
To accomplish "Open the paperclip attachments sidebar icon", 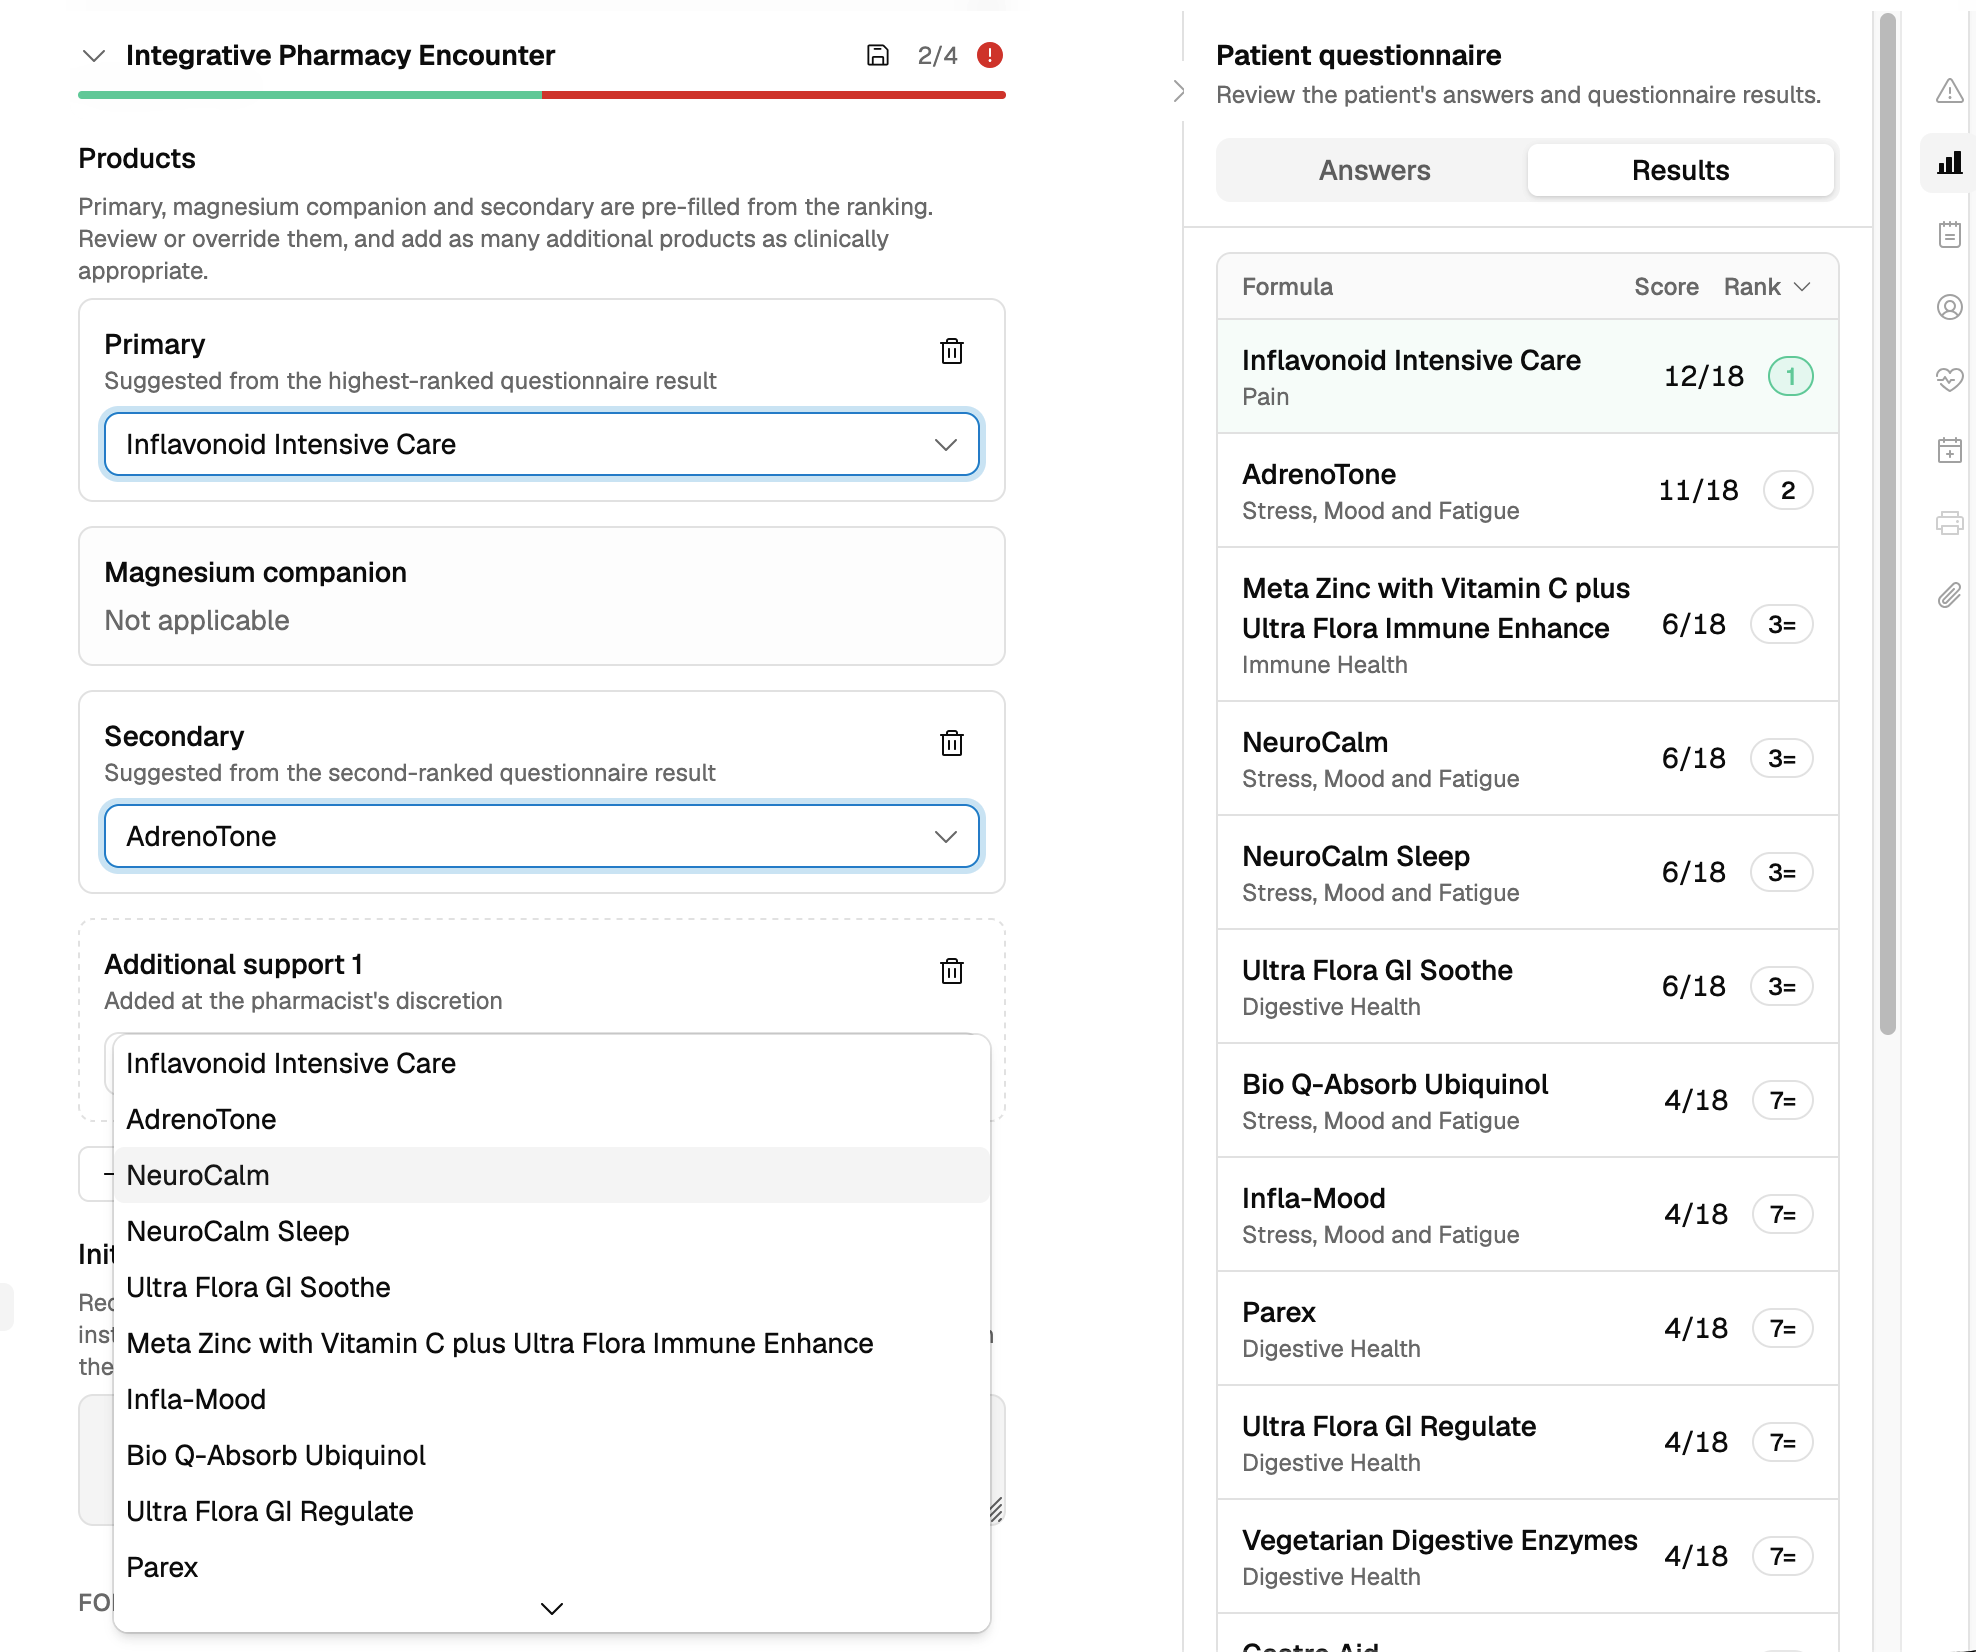I will coord(1949,596).
